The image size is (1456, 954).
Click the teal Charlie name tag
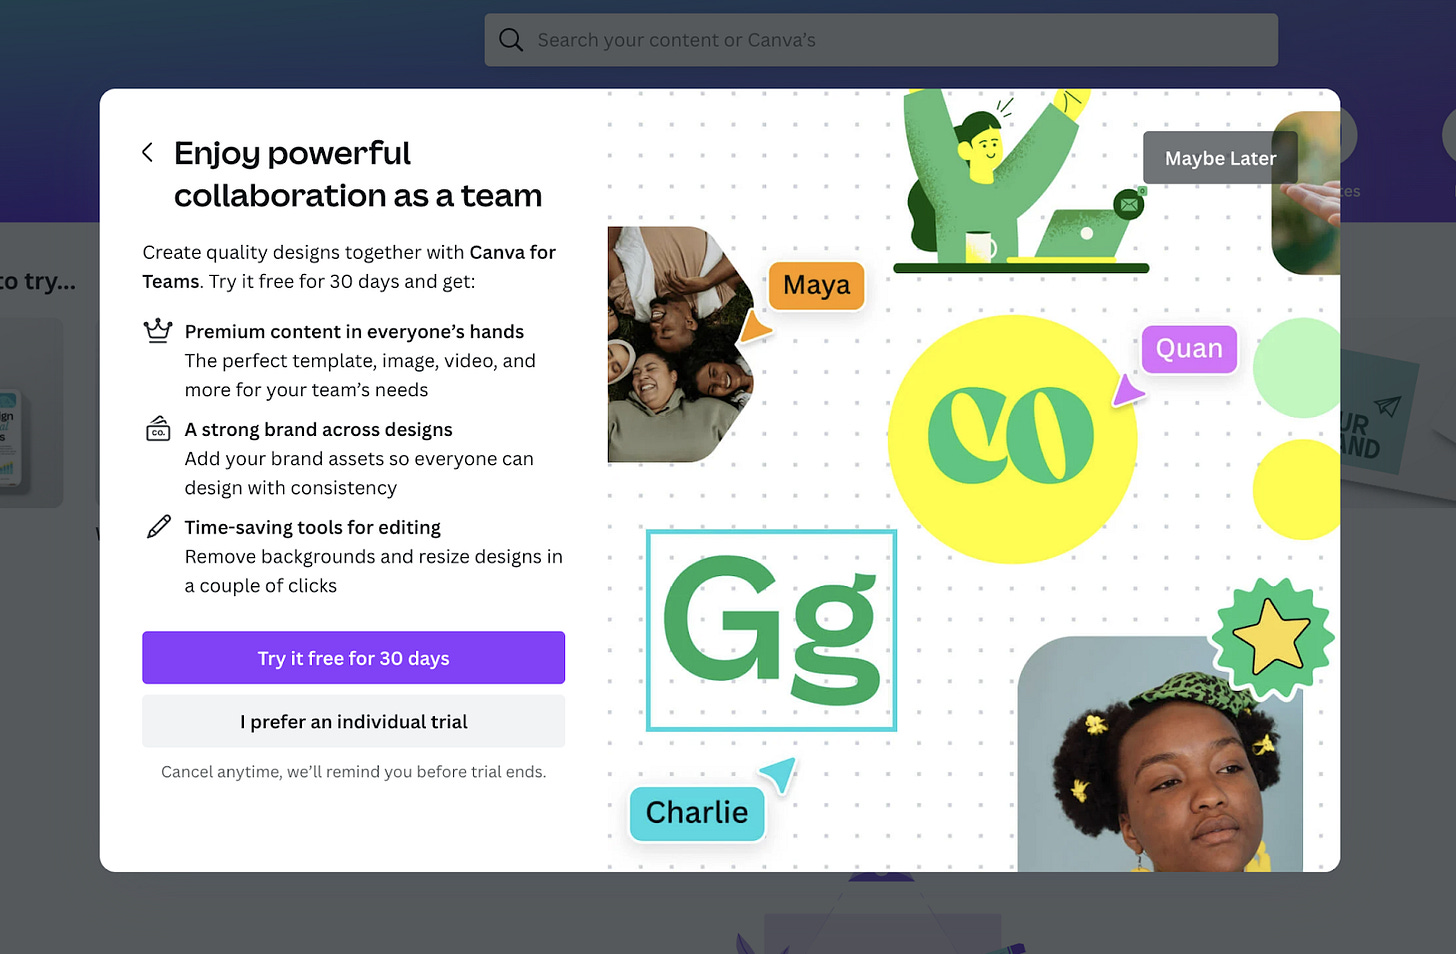tap(697, 813)
